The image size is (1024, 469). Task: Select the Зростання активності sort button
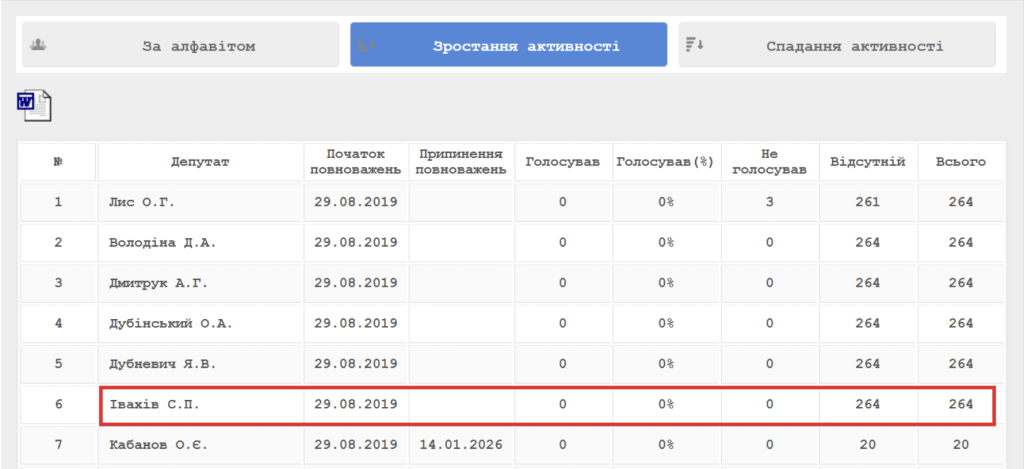point(509,45)
